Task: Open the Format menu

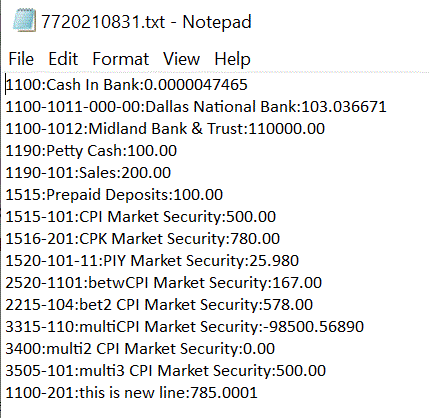Action: [x=120, y=59]
